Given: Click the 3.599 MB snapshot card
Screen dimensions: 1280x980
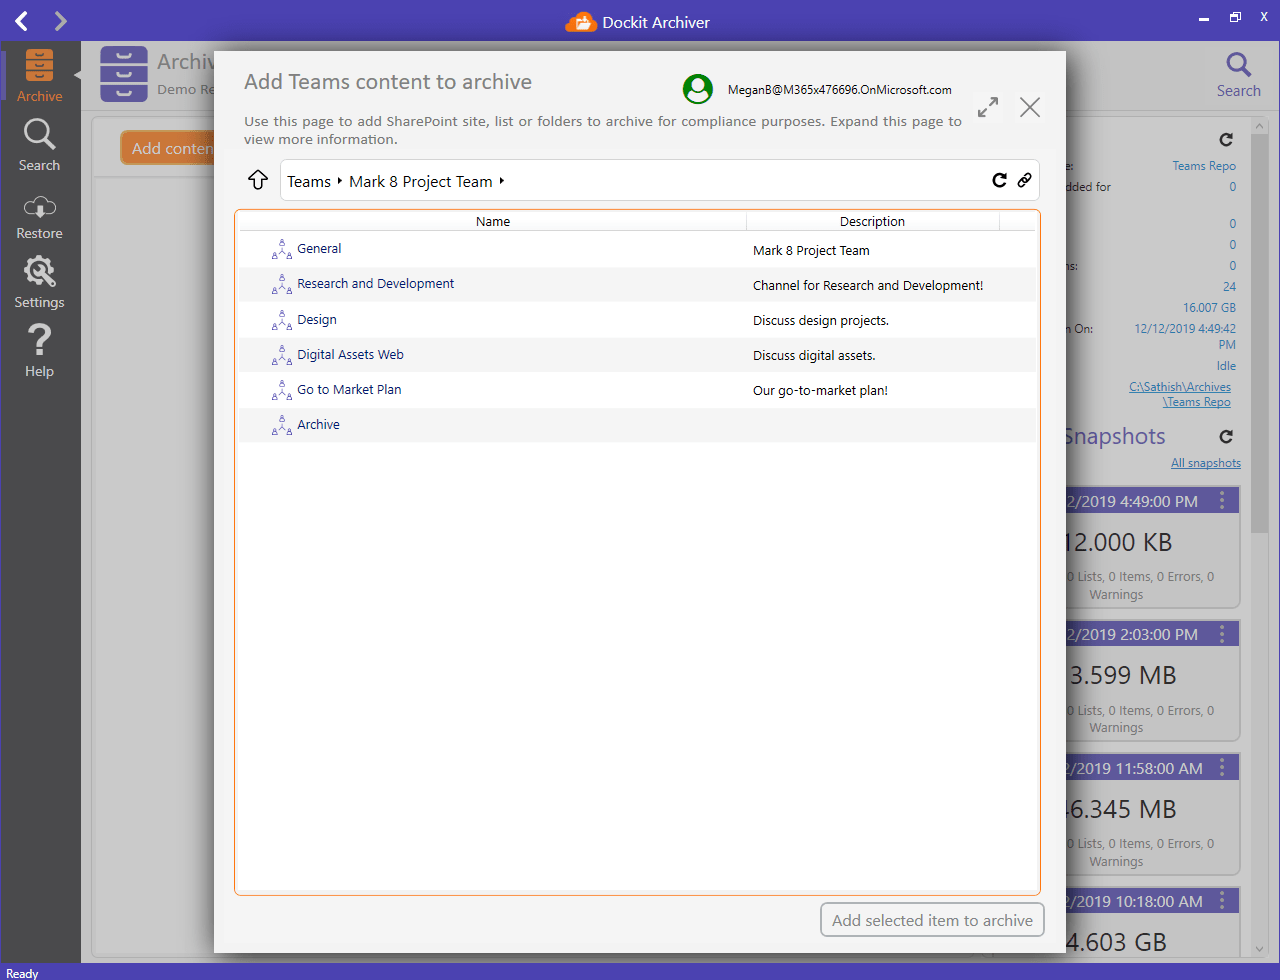Looking at the screenshot, I should point(1153,680).
